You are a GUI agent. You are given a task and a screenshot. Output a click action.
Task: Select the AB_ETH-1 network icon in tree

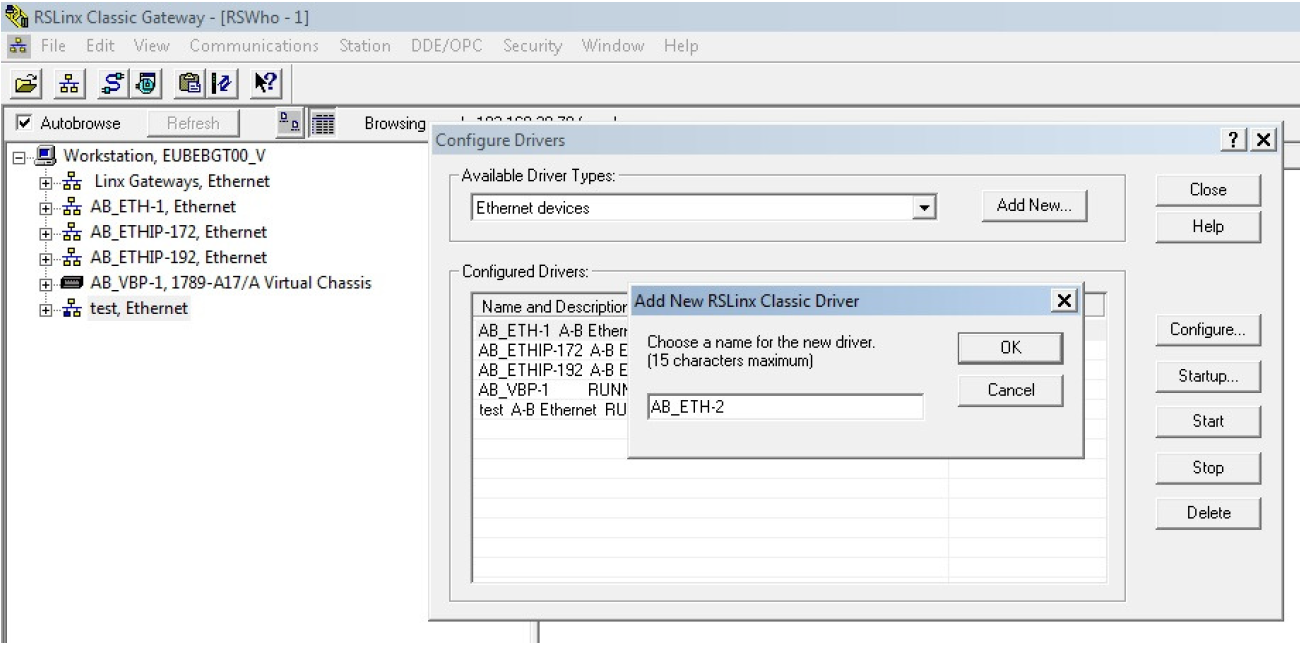[73, 207]
